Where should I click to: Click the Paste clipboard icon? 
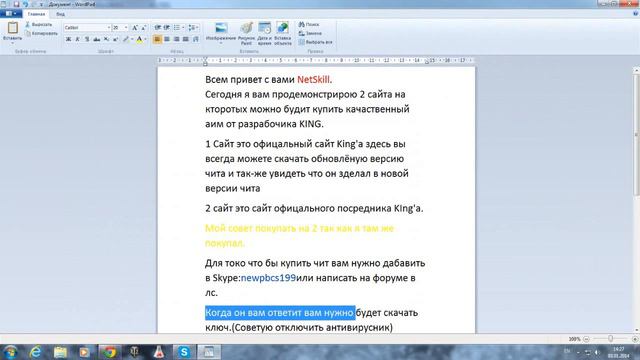coord(13,28)
